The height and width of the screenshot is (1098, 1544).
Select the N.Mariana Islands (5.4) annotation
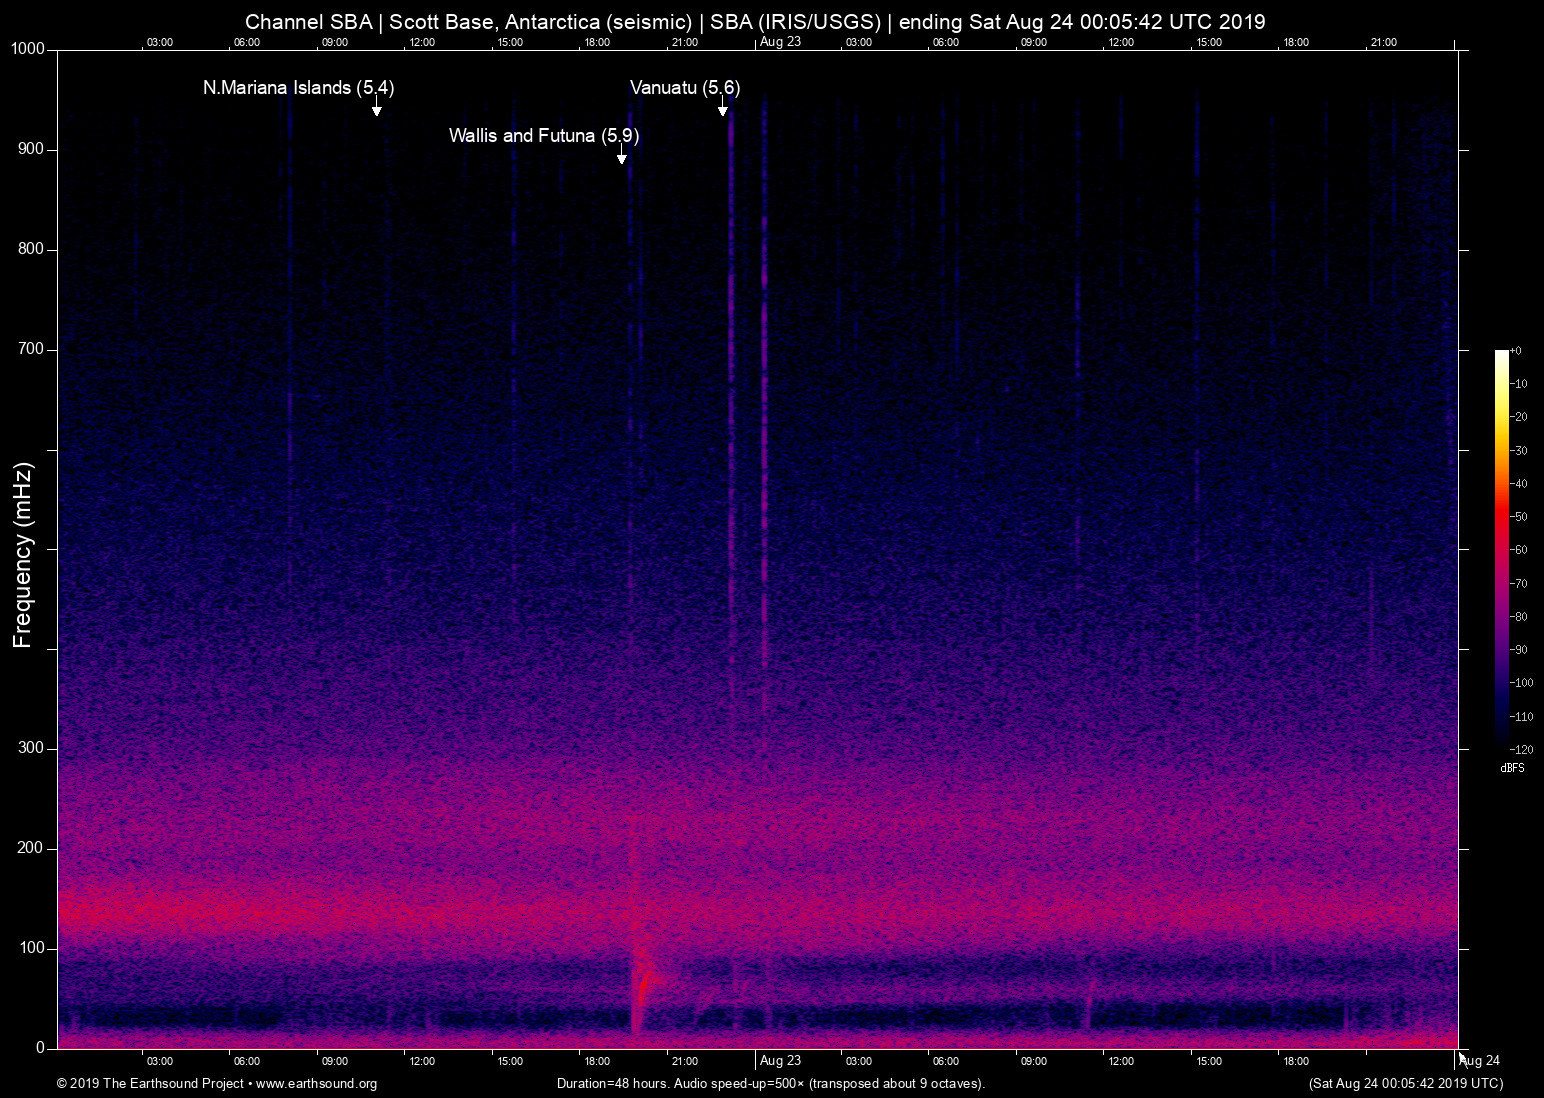[298, 88]
